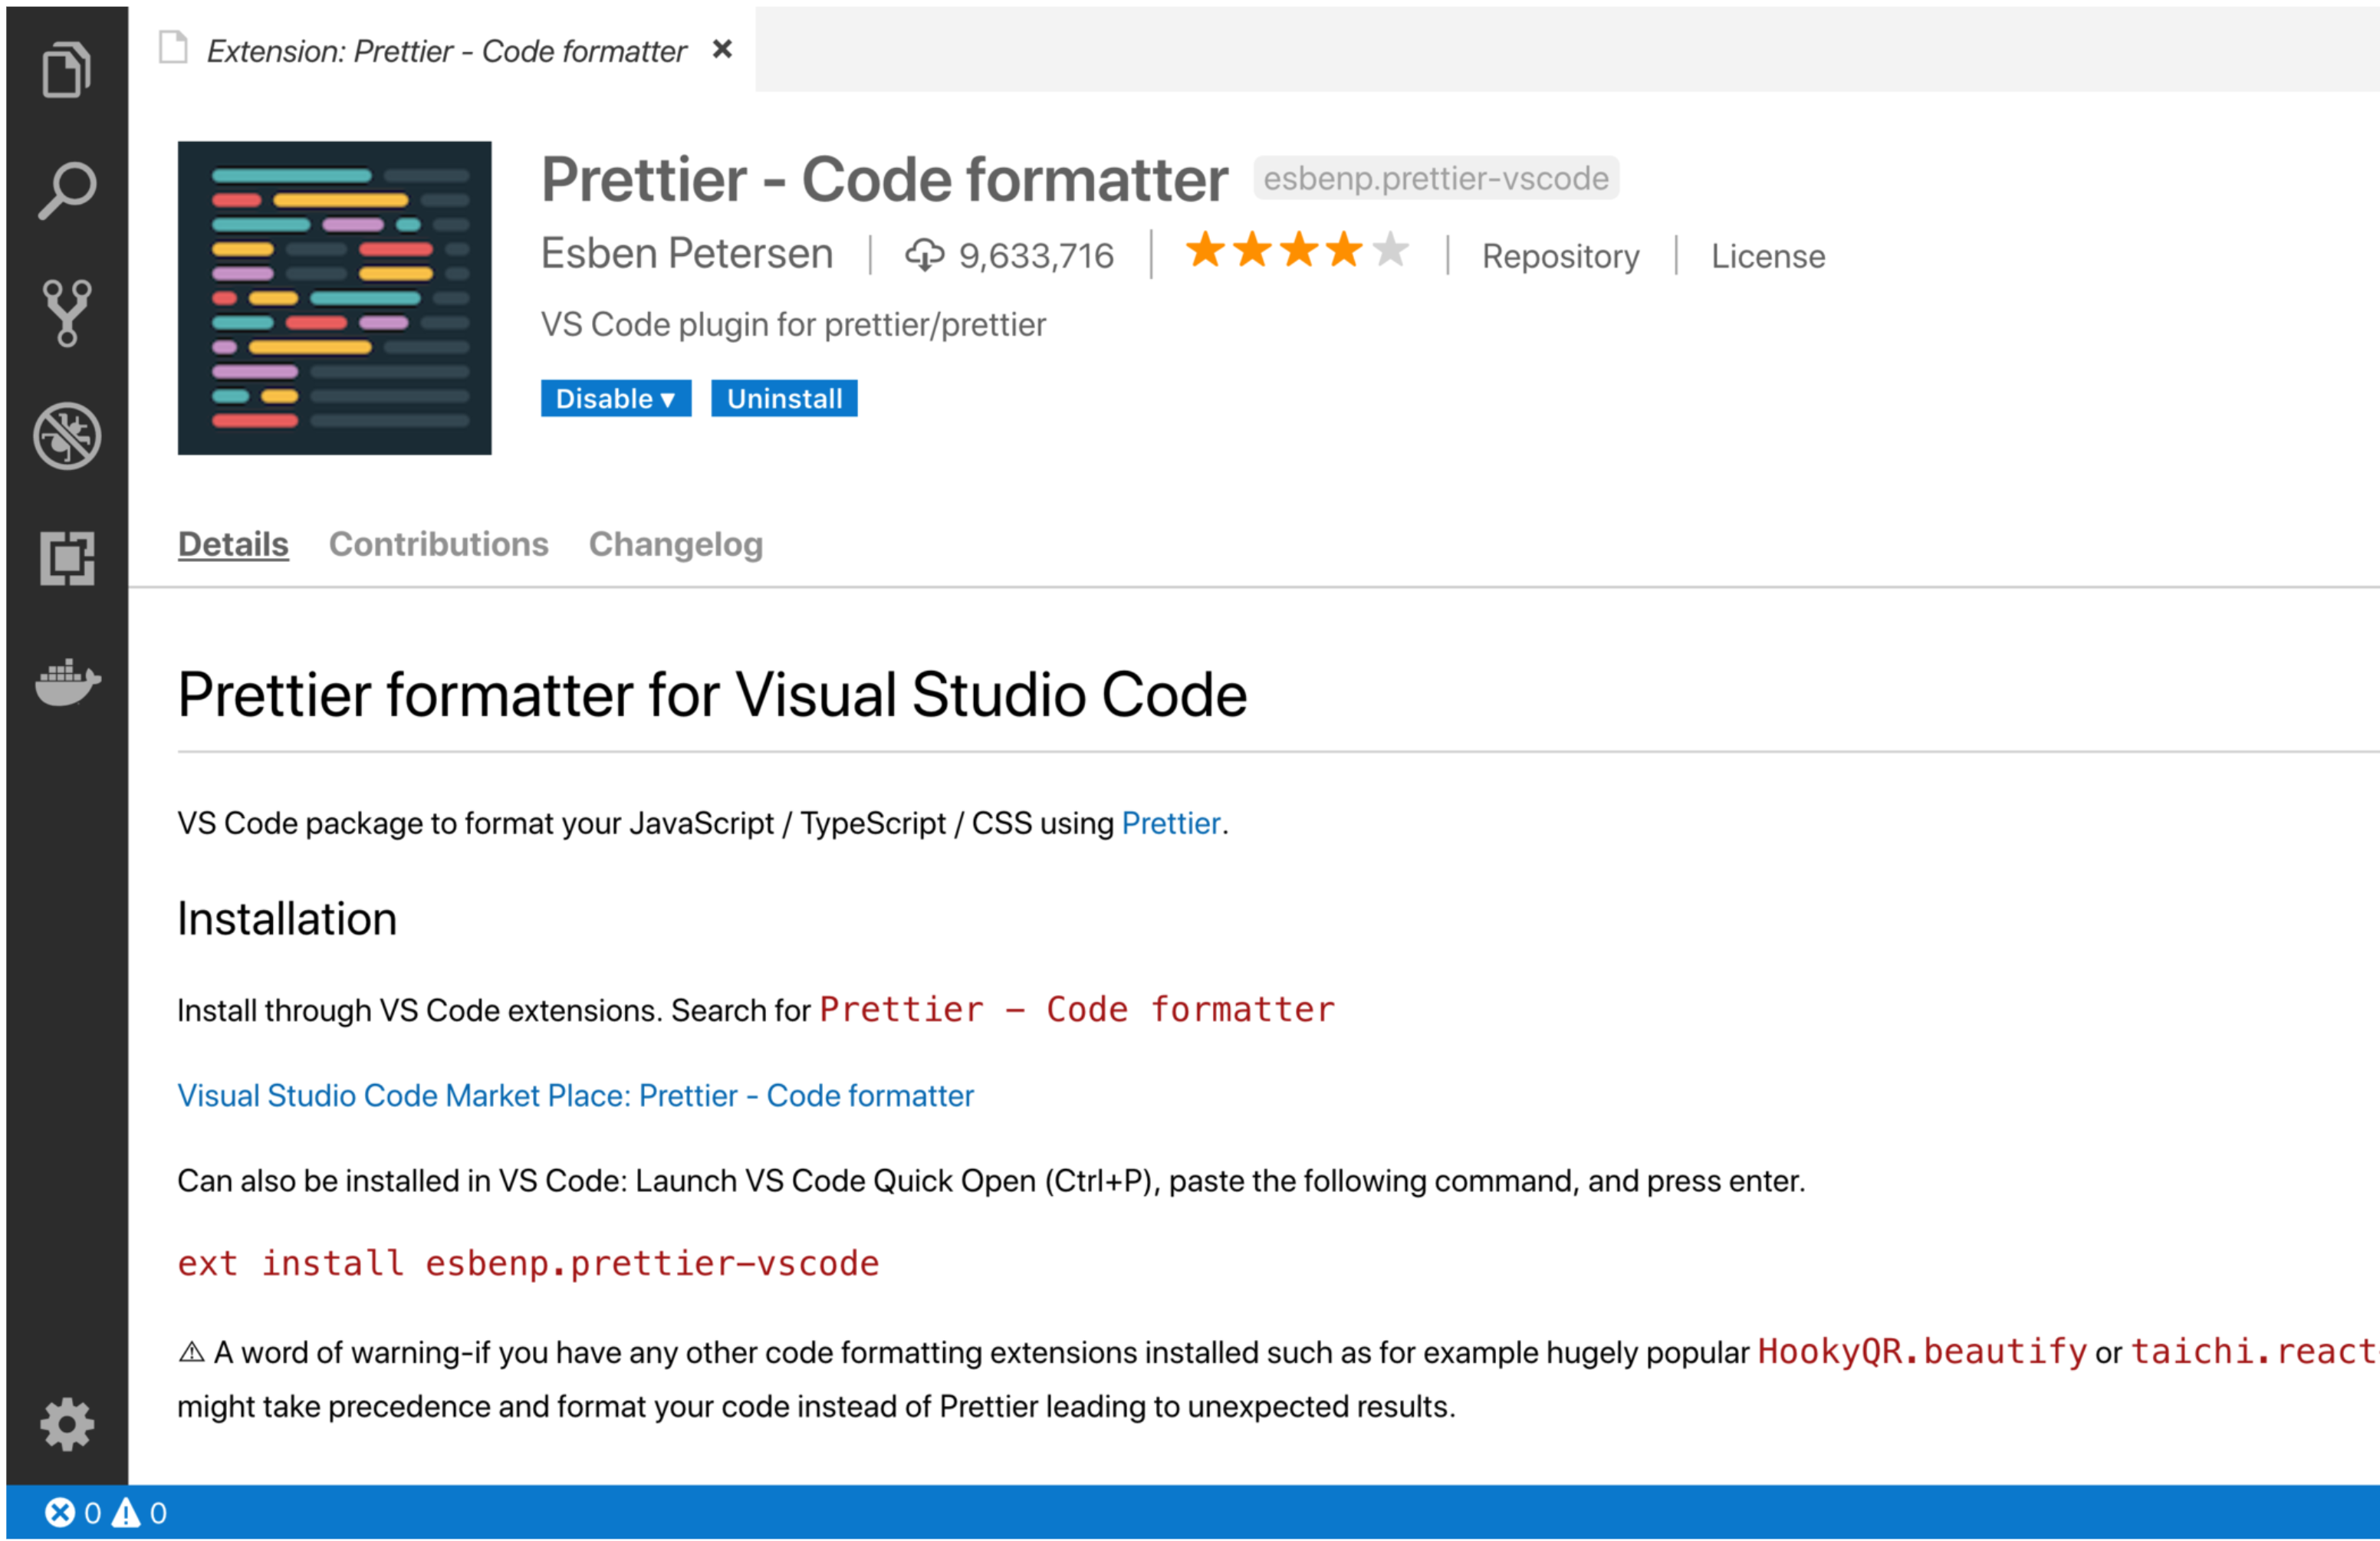This screenshot has width=2380, height=1541.
Task: Open the Extensions view
Action: pos(67,558)
